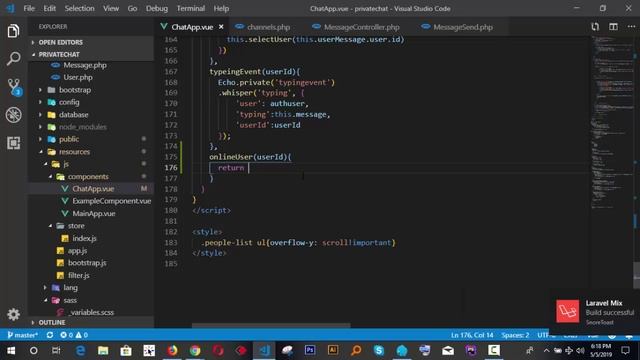Launch Microsoft Edge from the taskbar
640x360 pixels.
[80, 351]
